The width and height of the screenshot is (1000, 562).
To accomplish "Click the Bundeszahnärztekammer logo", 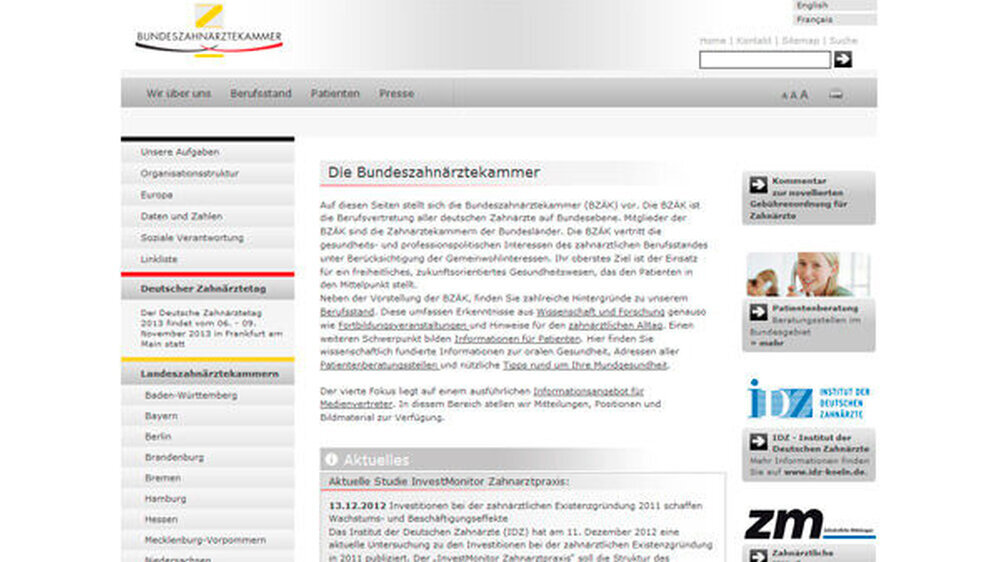I will click(x=209, y=30).
